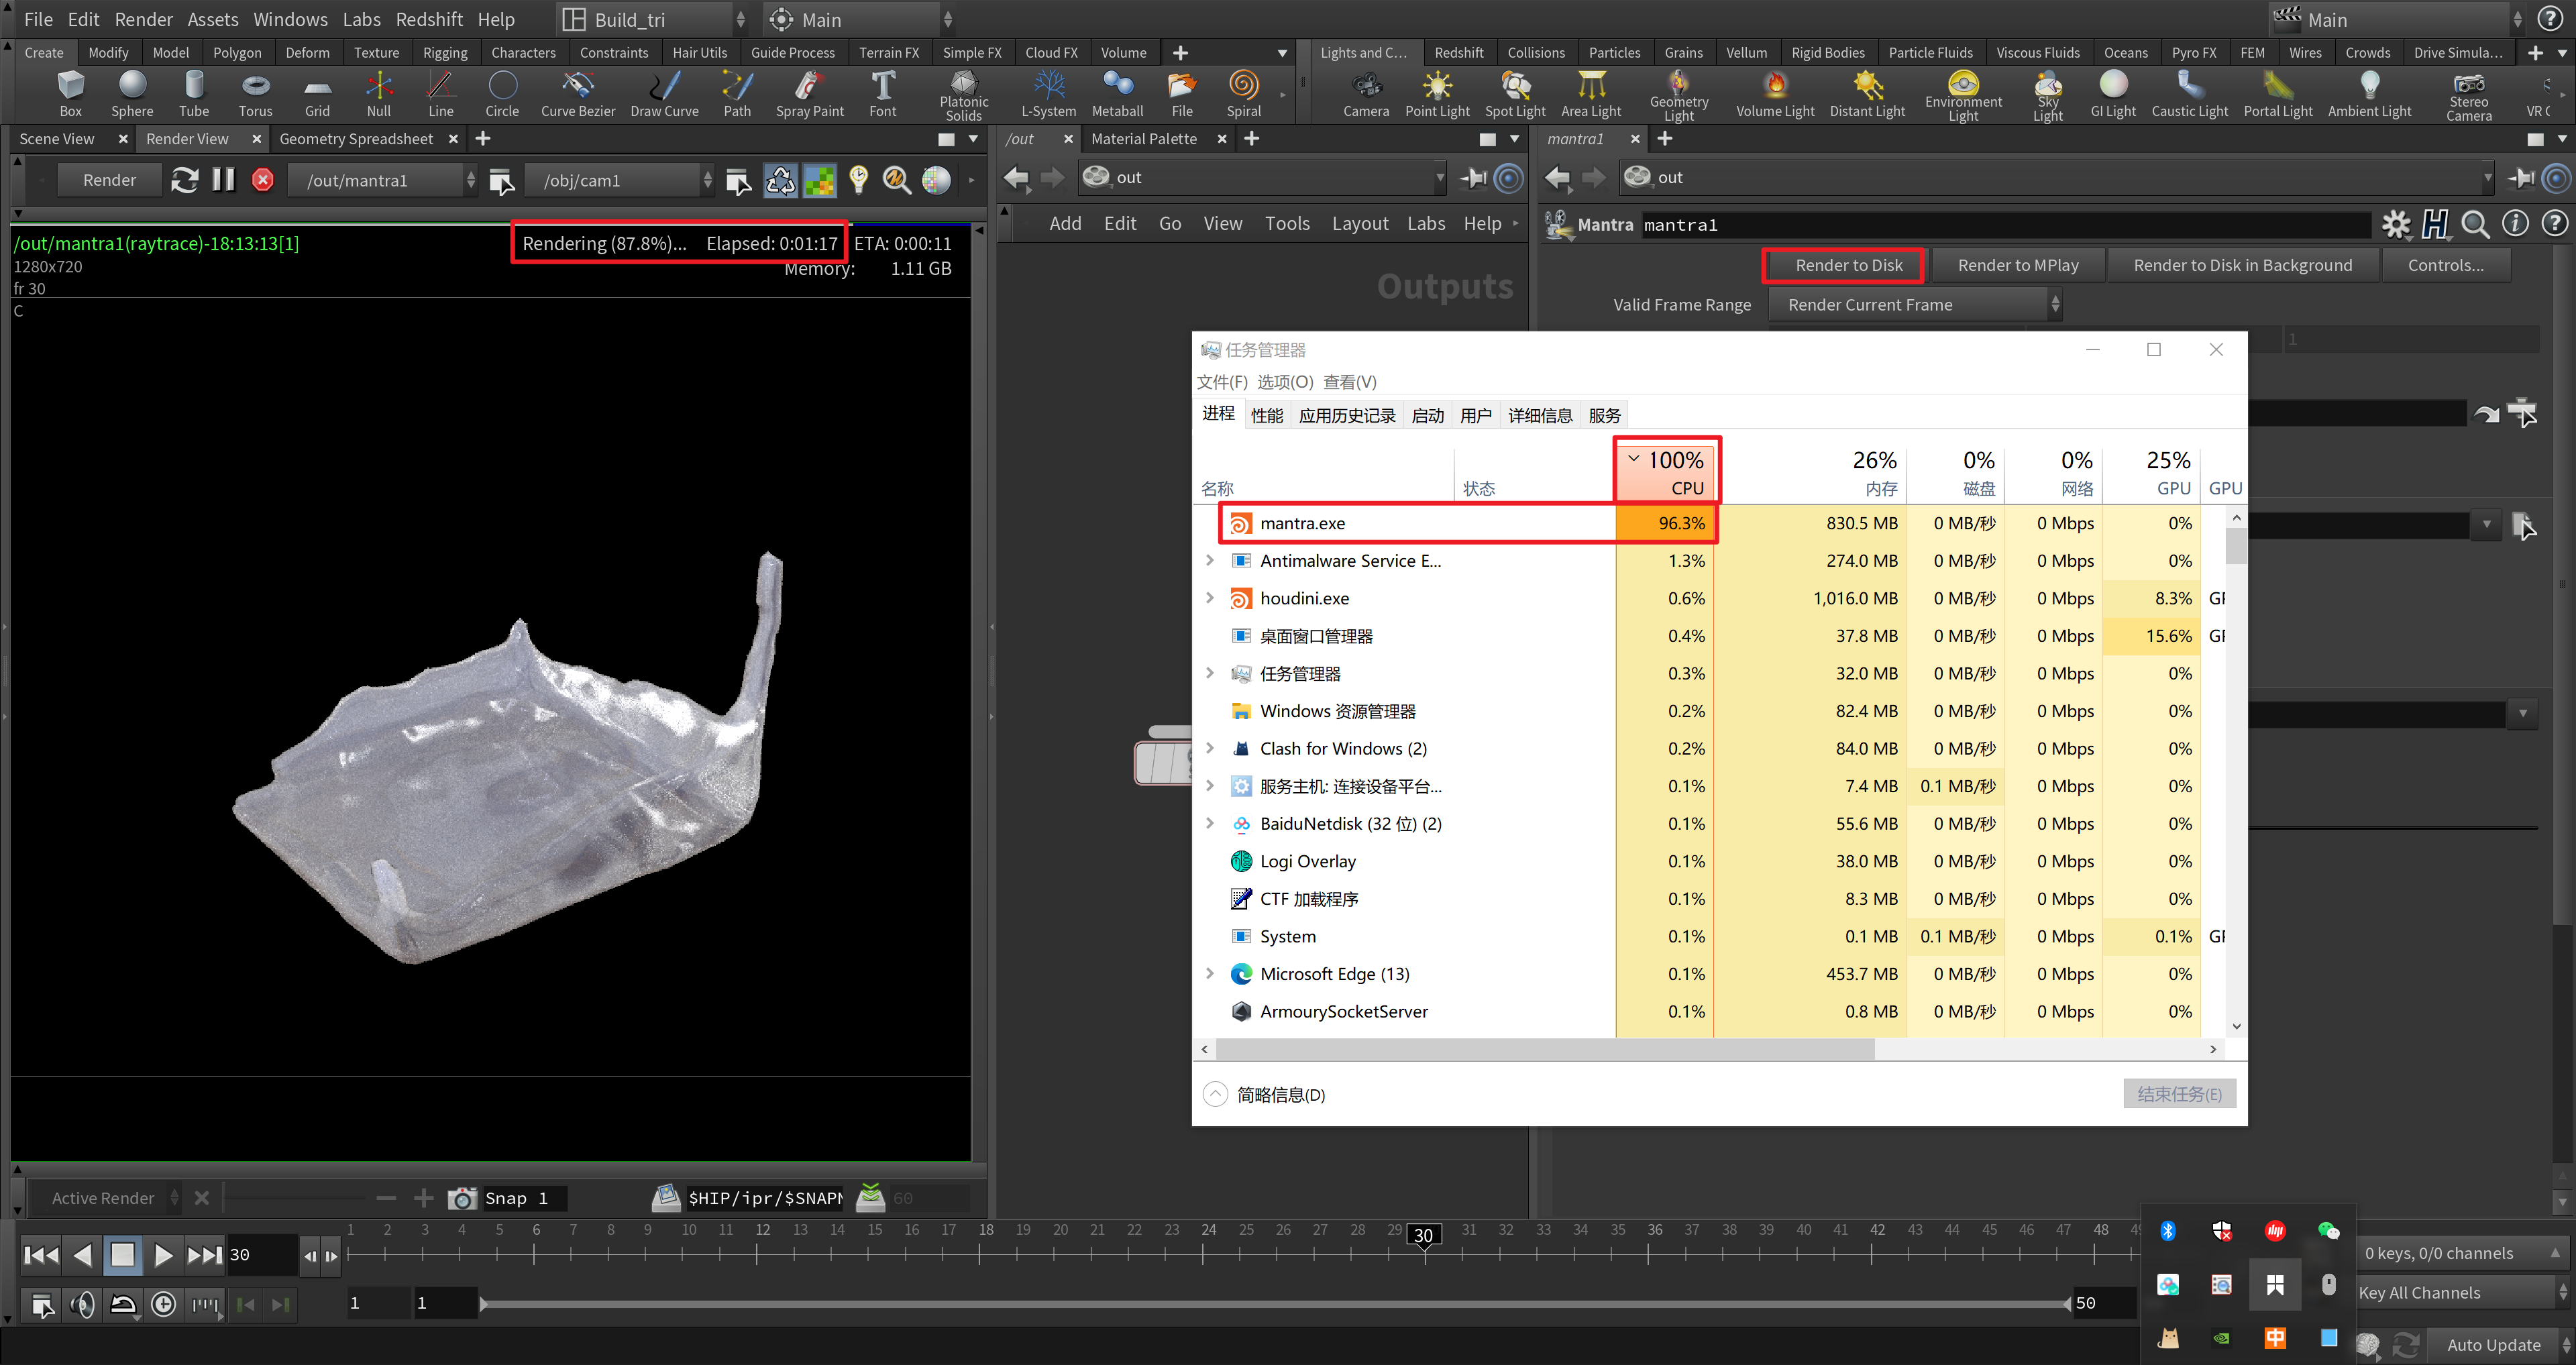Expand the Antimalware Service process

(1209, 560)
